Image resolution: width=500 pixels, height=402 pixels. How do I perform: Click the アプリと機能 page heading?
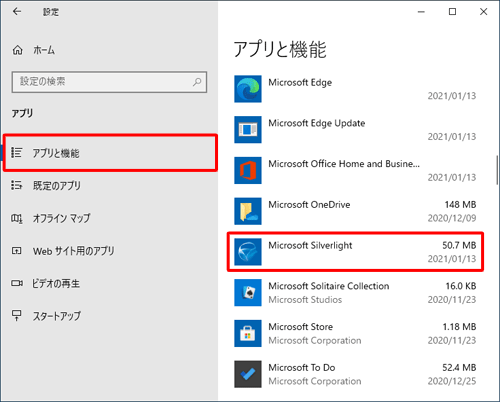coord(280,49)
